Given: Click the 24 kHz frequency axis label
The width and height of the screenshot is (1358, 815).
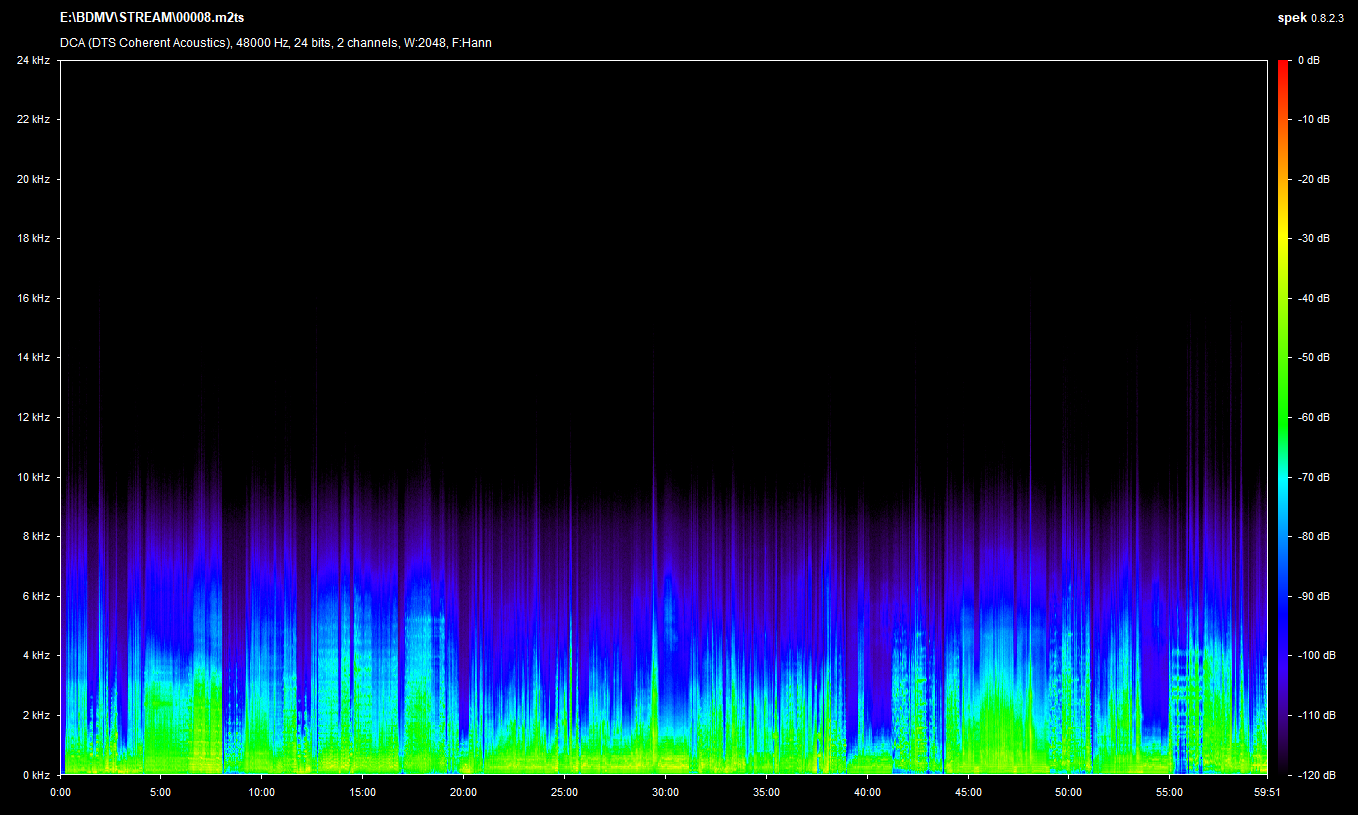Looking at the screenshot, I should (x=33, y=61).
